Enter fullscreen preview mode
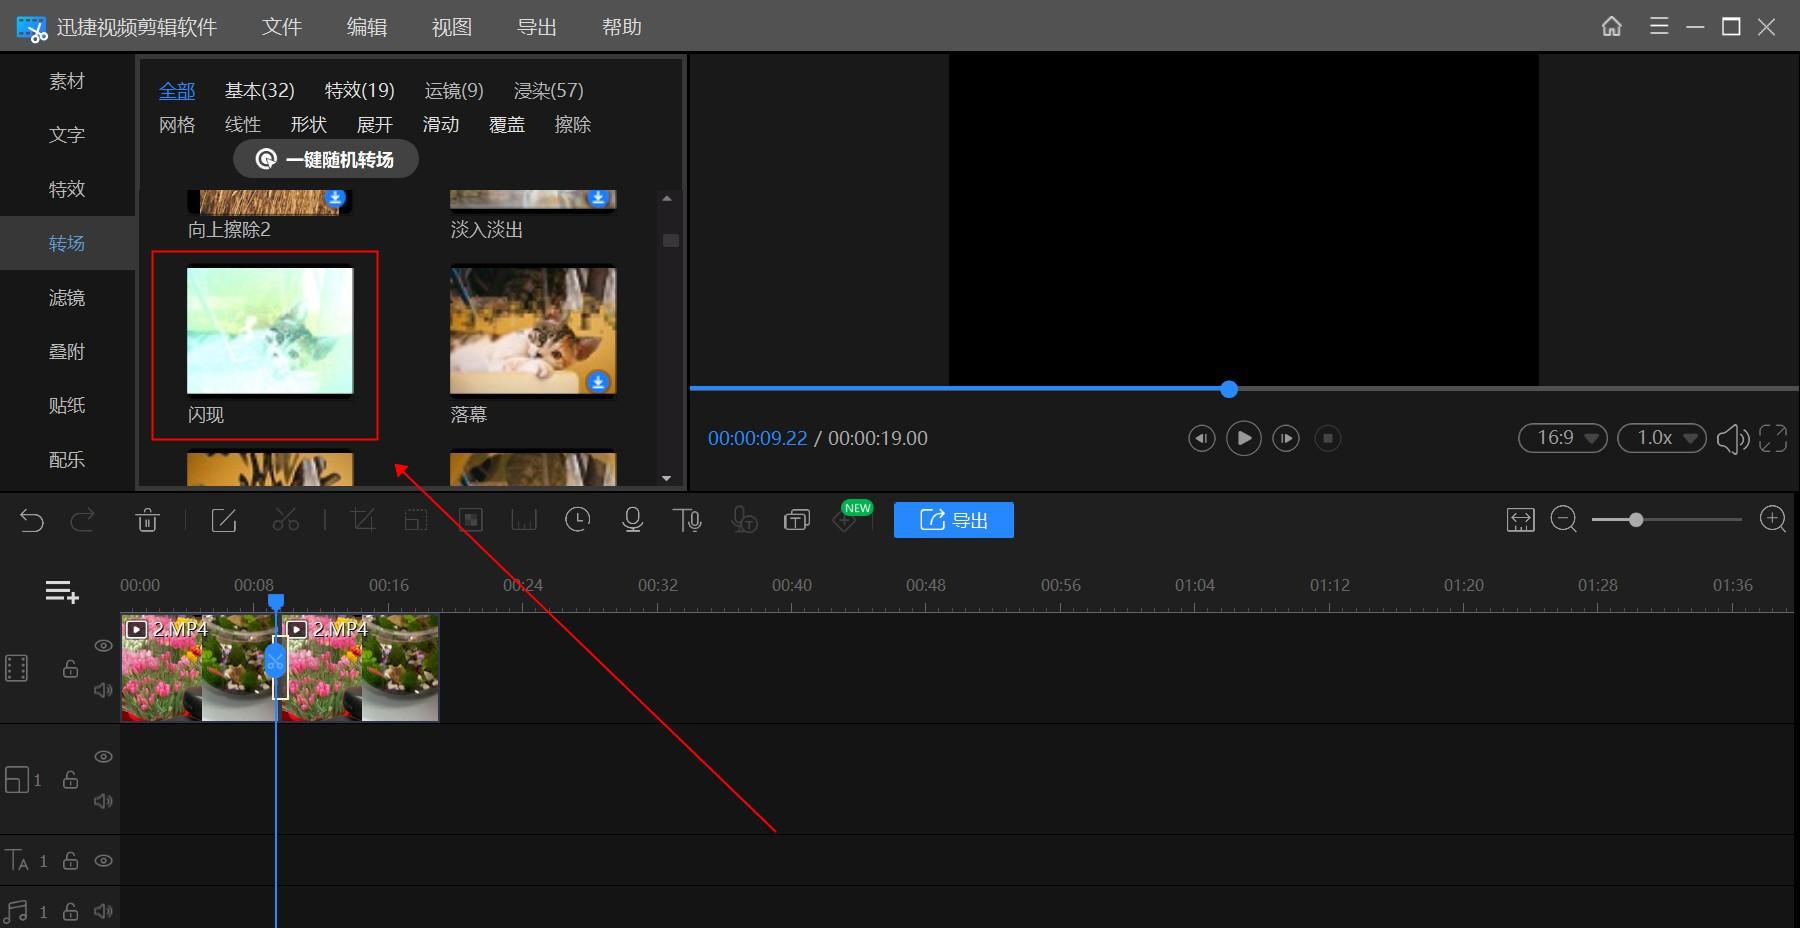 tap(1773, 438)
